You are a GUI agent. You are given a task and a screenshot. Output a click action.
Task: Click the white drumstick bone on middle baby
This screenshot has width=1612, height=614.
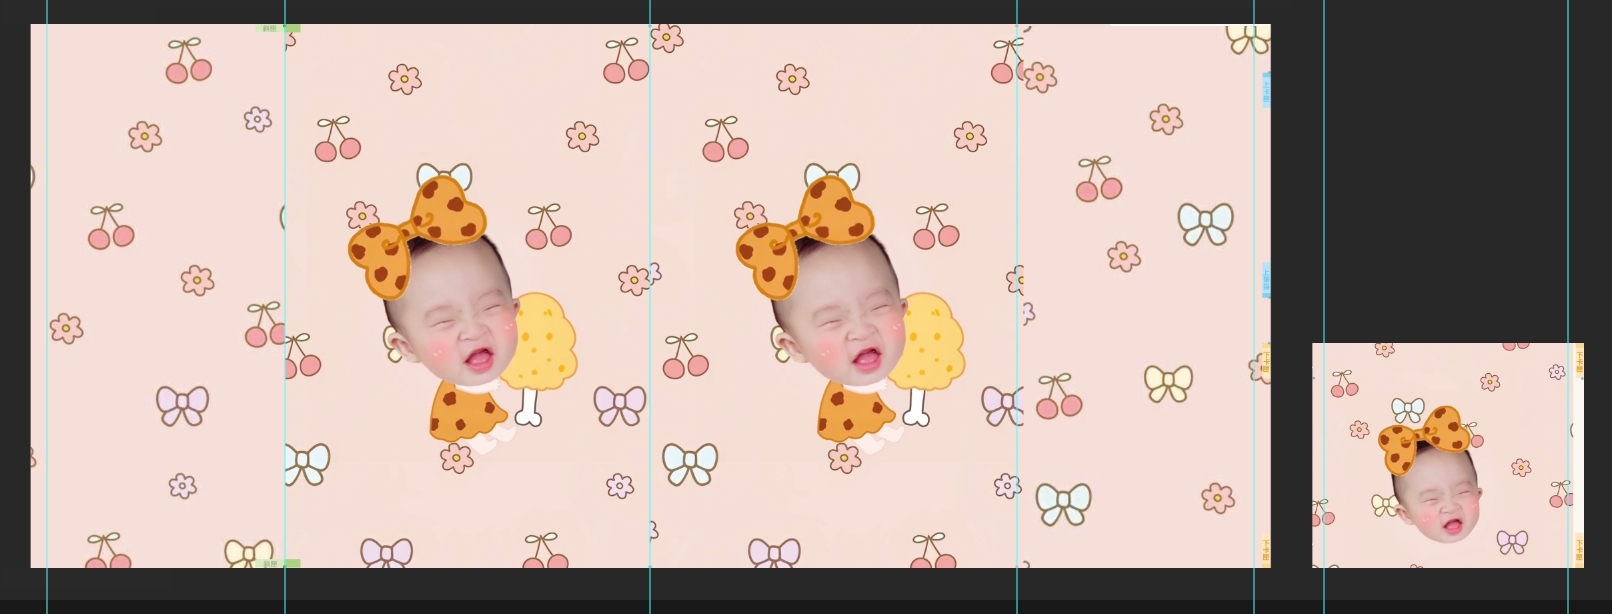click(915, 407)
